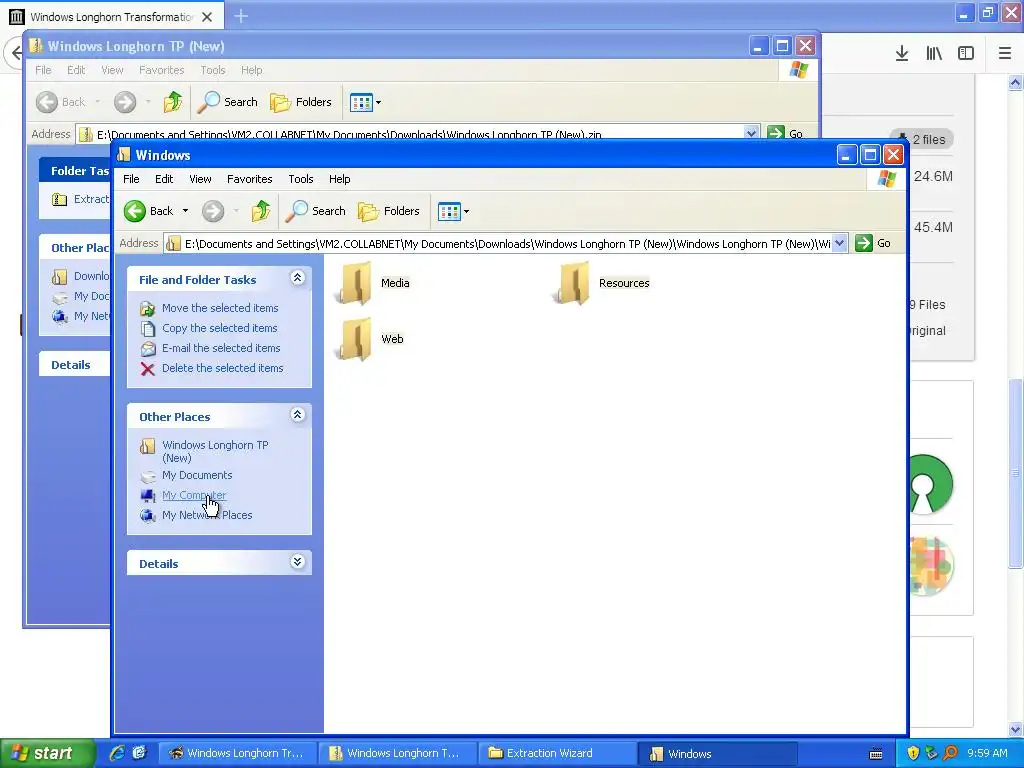Open Help menu in Windows window

340,179
